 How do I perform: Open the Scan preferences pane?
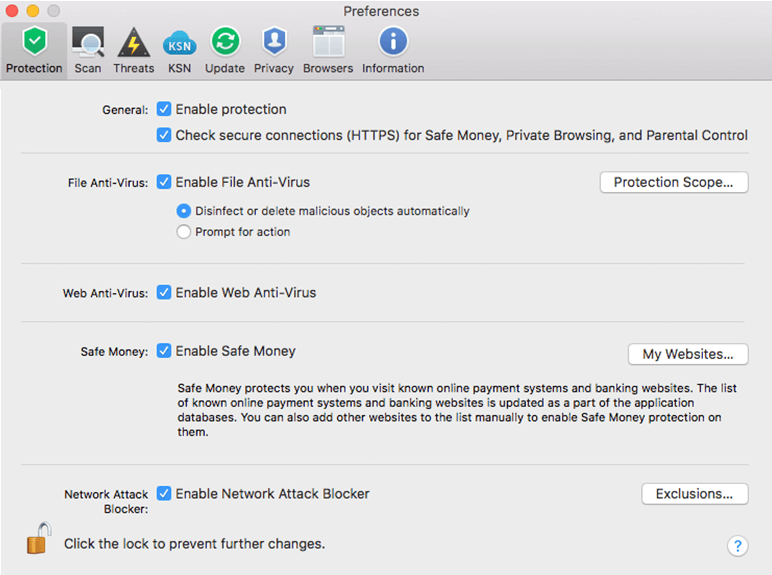click(x=88, y=51)
